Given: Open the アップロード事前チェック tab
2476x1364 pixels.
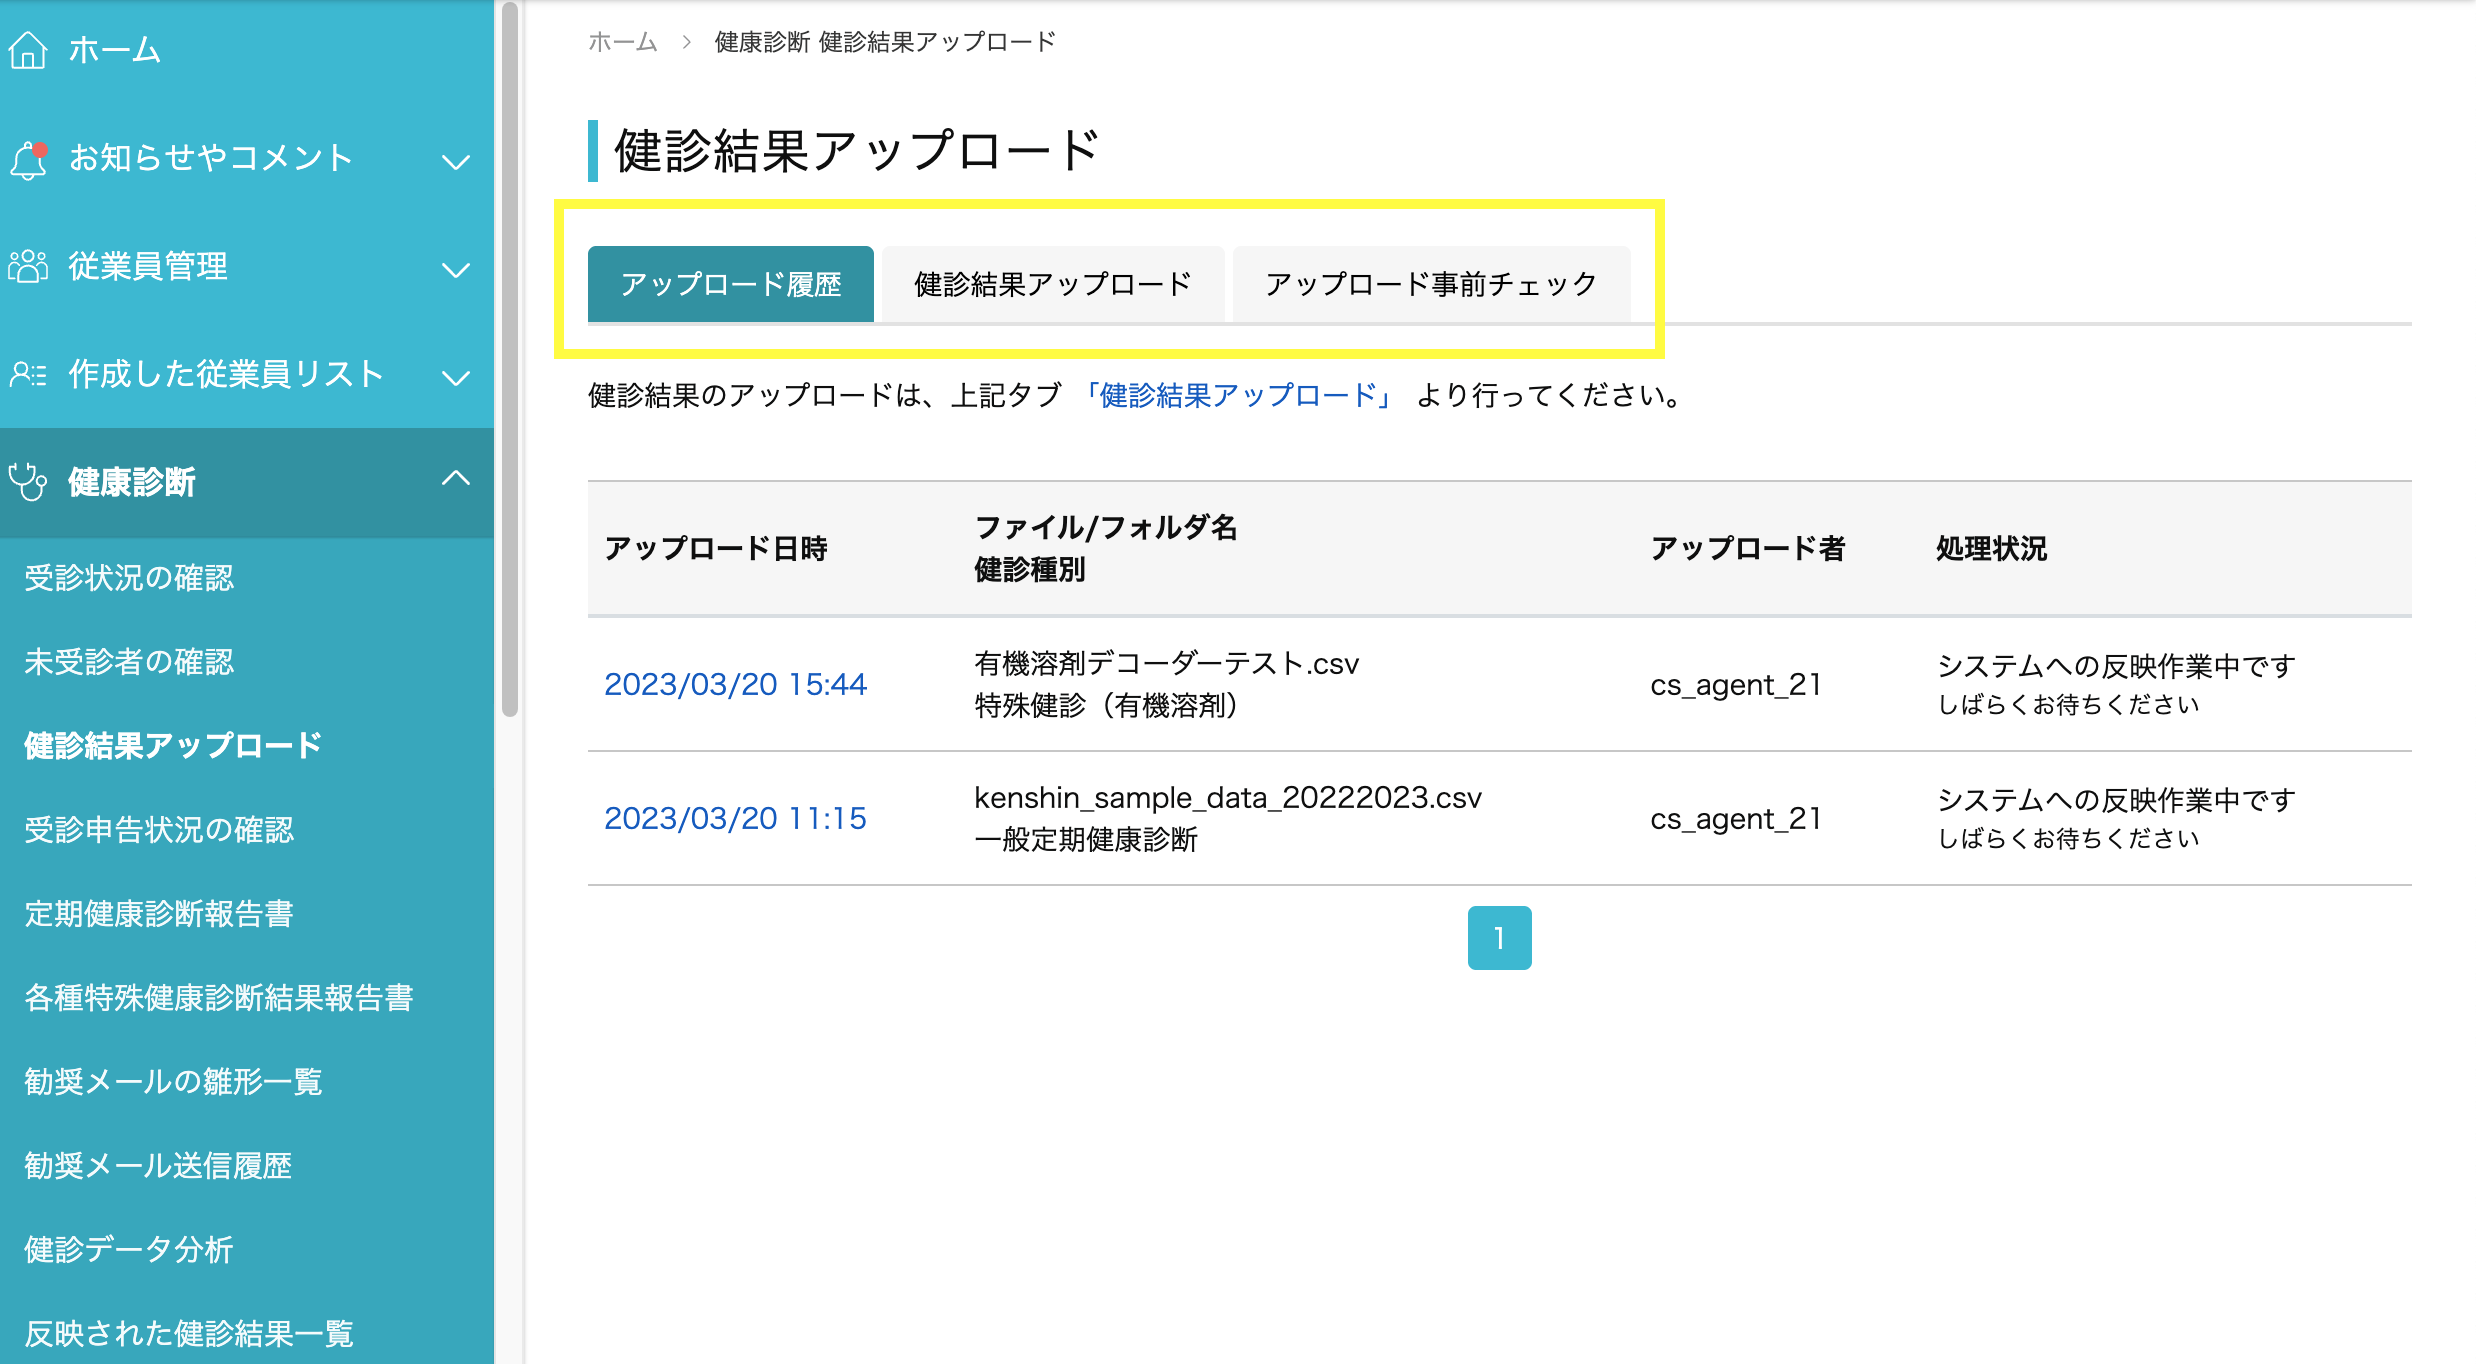Looking at the screenshot, I should point(1430,285).
